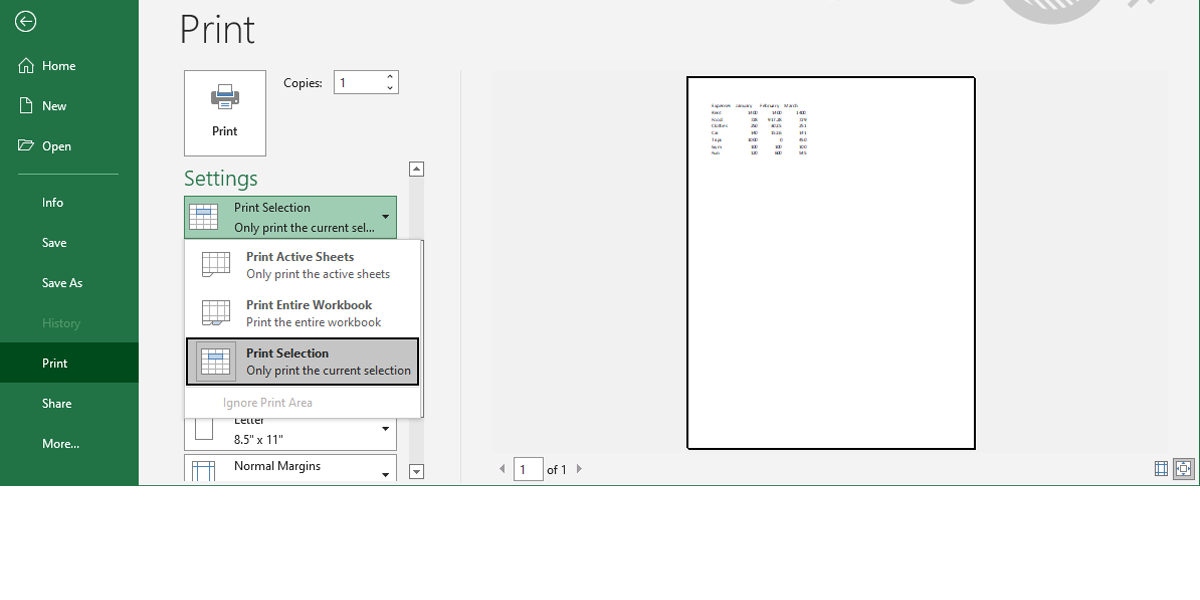Increase copies with the up arrow
This screenshot has height=600, width=1200.
pos(390,77)
